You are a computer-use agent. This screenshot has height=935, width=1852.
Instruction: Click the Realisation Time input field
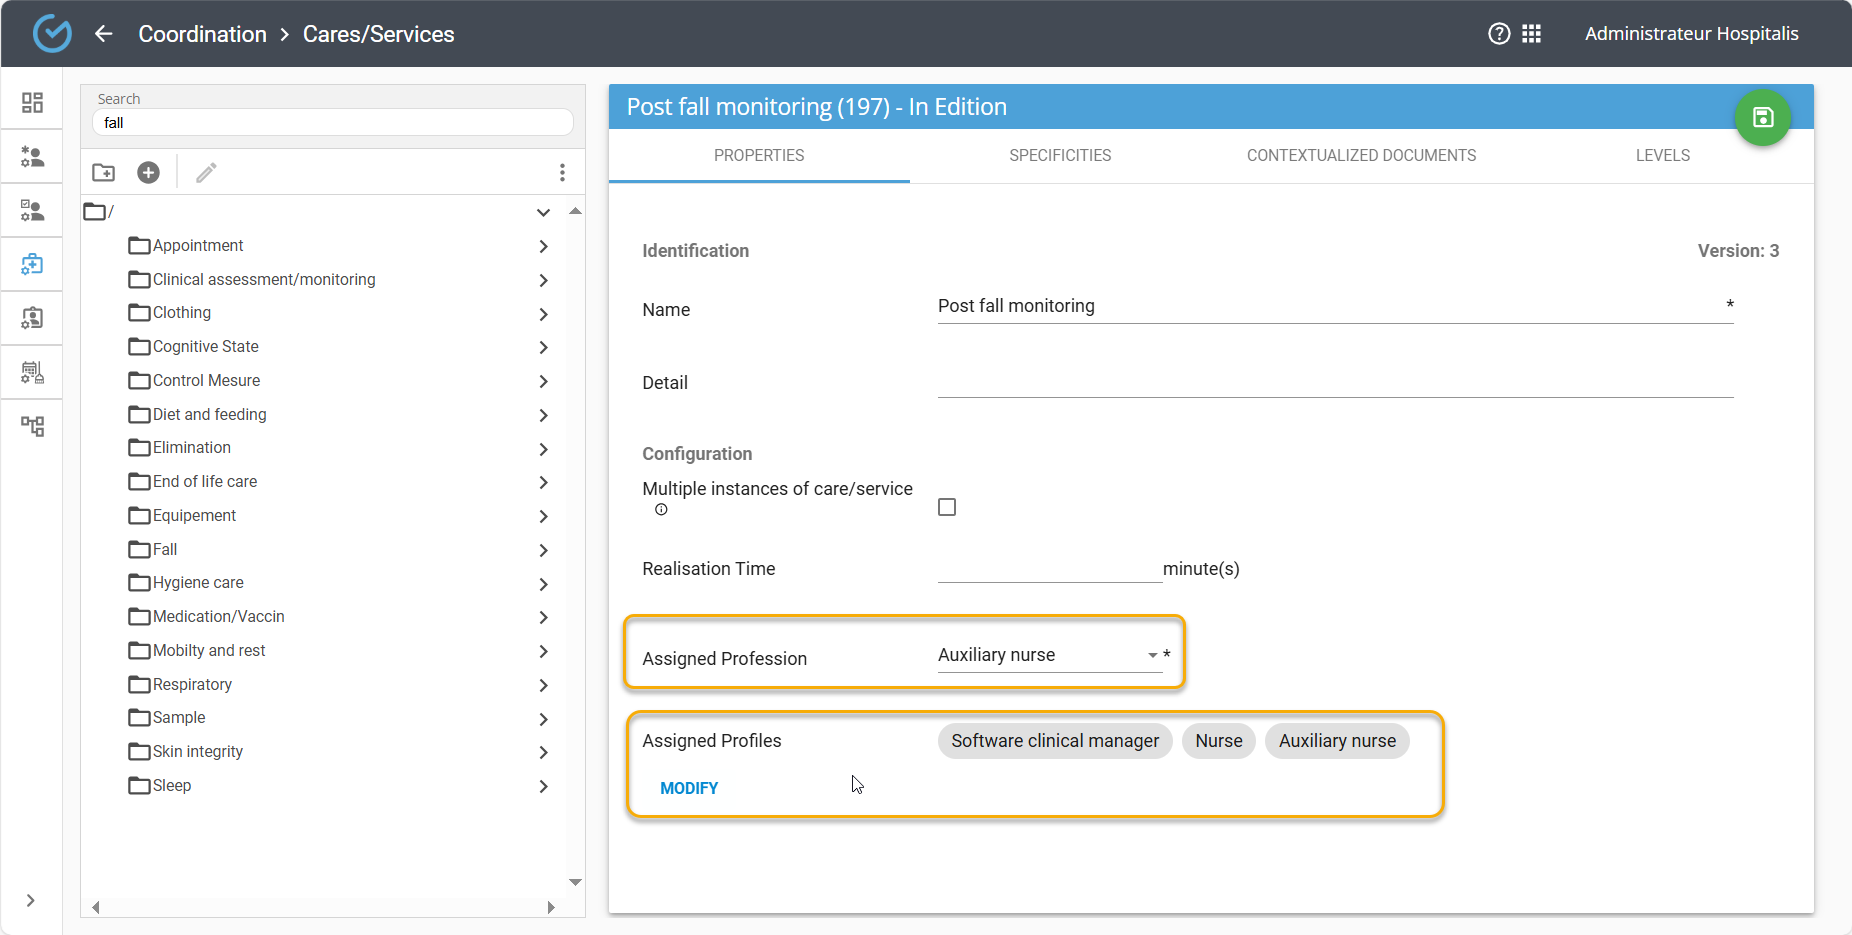point(1049,568)
